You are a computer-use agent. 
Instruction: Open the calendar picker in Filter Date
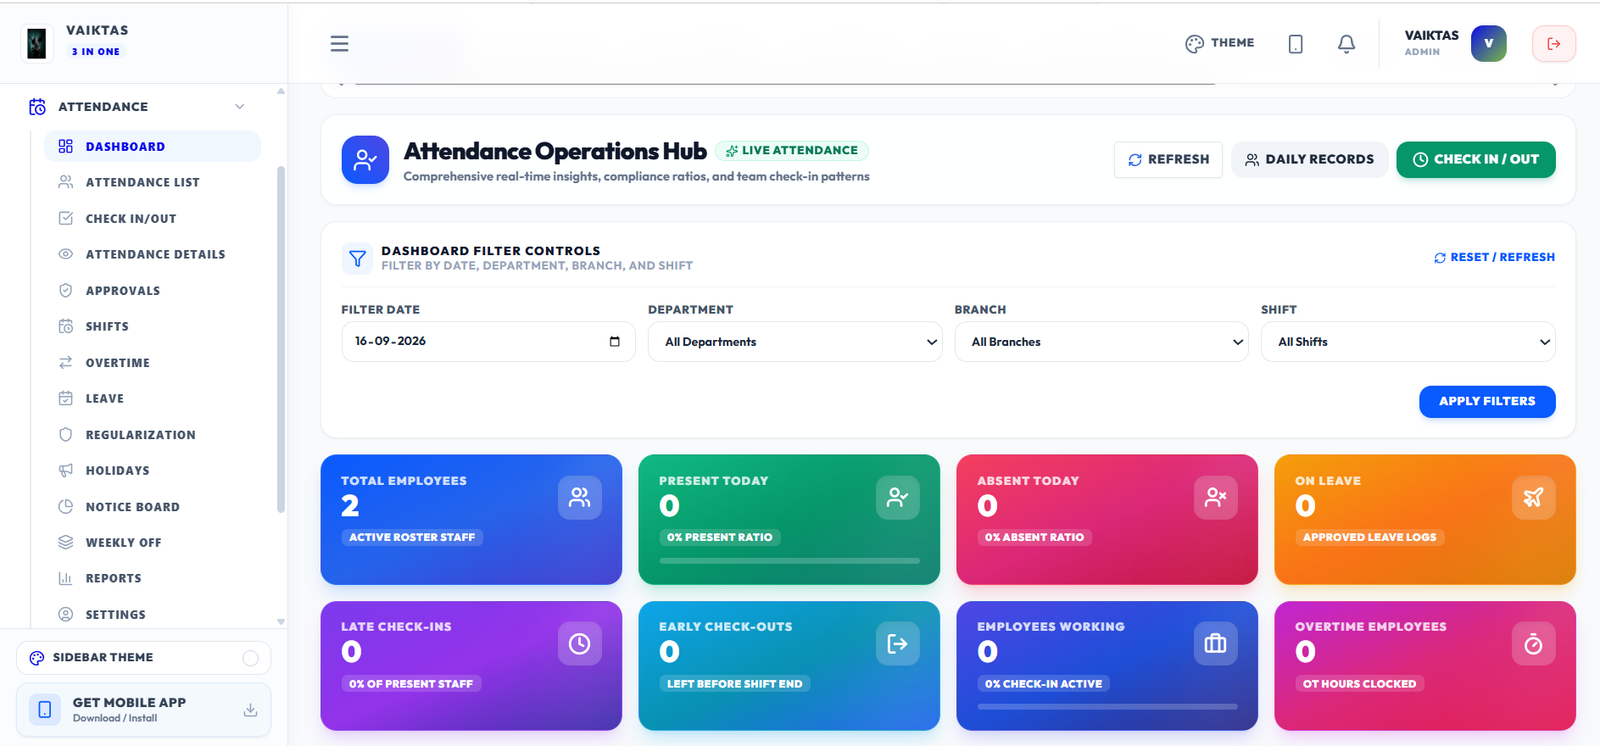coord(614,342)
